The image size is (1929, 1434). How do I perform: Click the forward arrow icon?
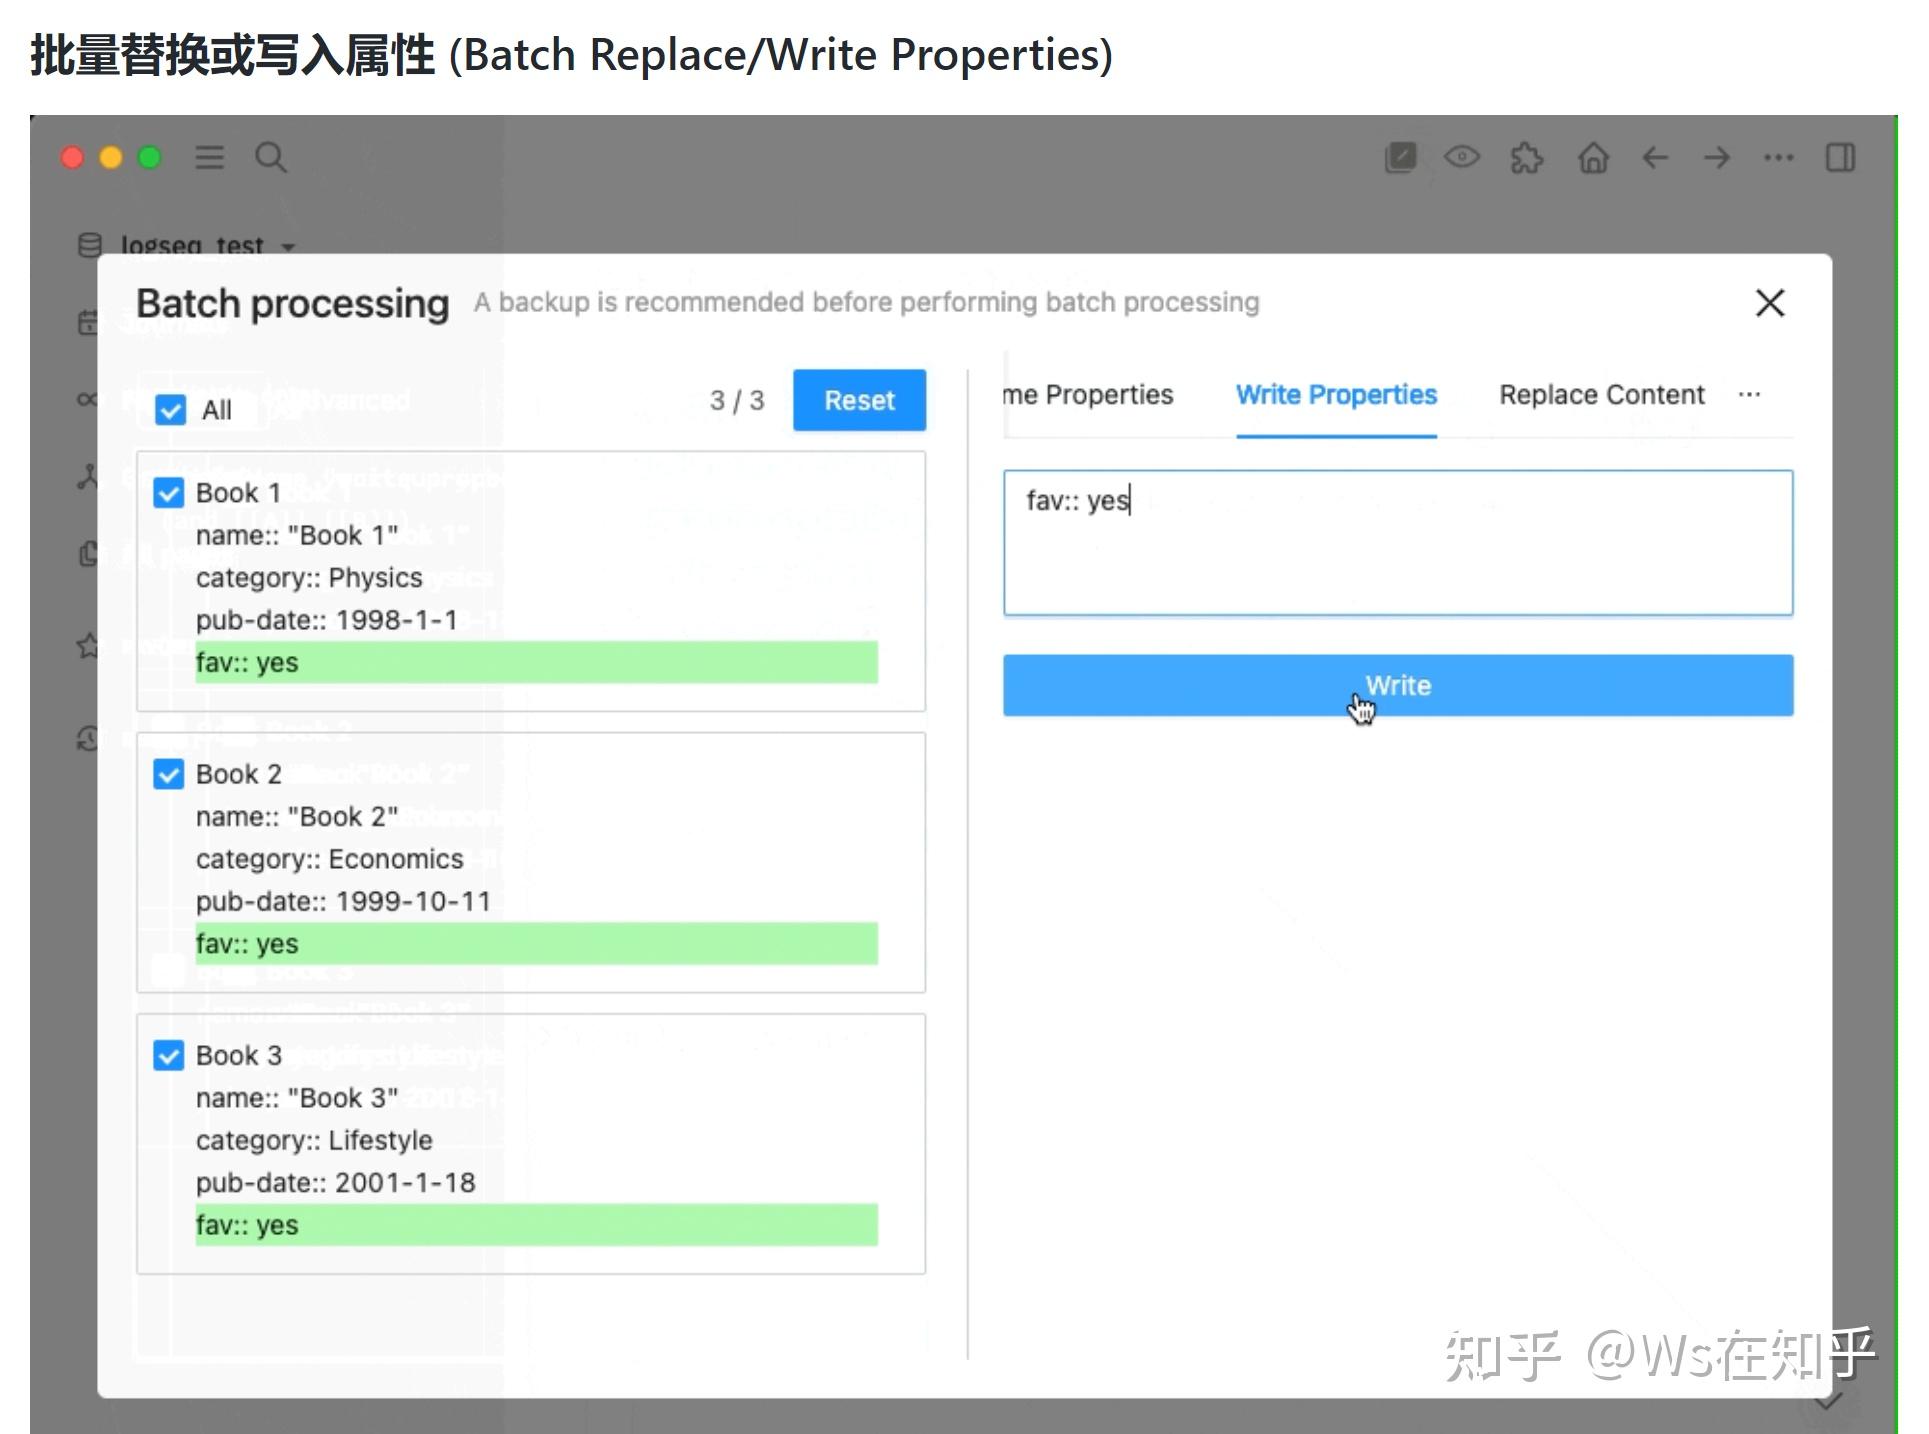[x=1717, y=157]
